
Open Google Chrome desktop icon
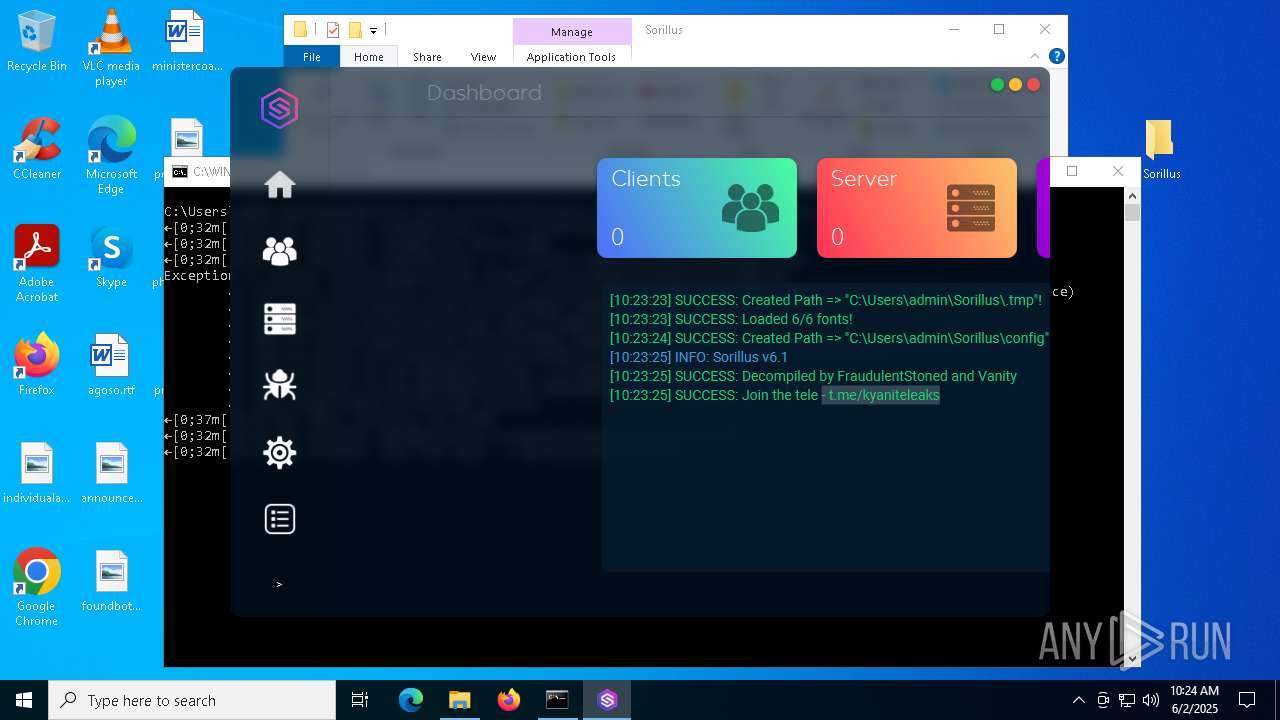(x=37, y=588)
